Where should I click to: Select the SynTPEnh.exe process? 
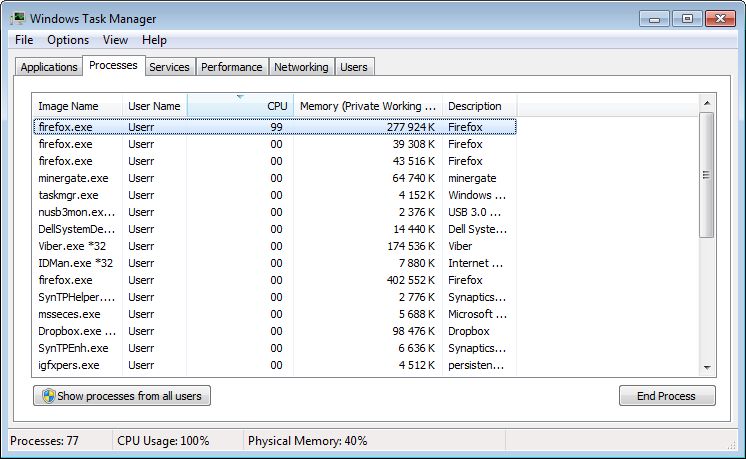(x=275, y=348)
